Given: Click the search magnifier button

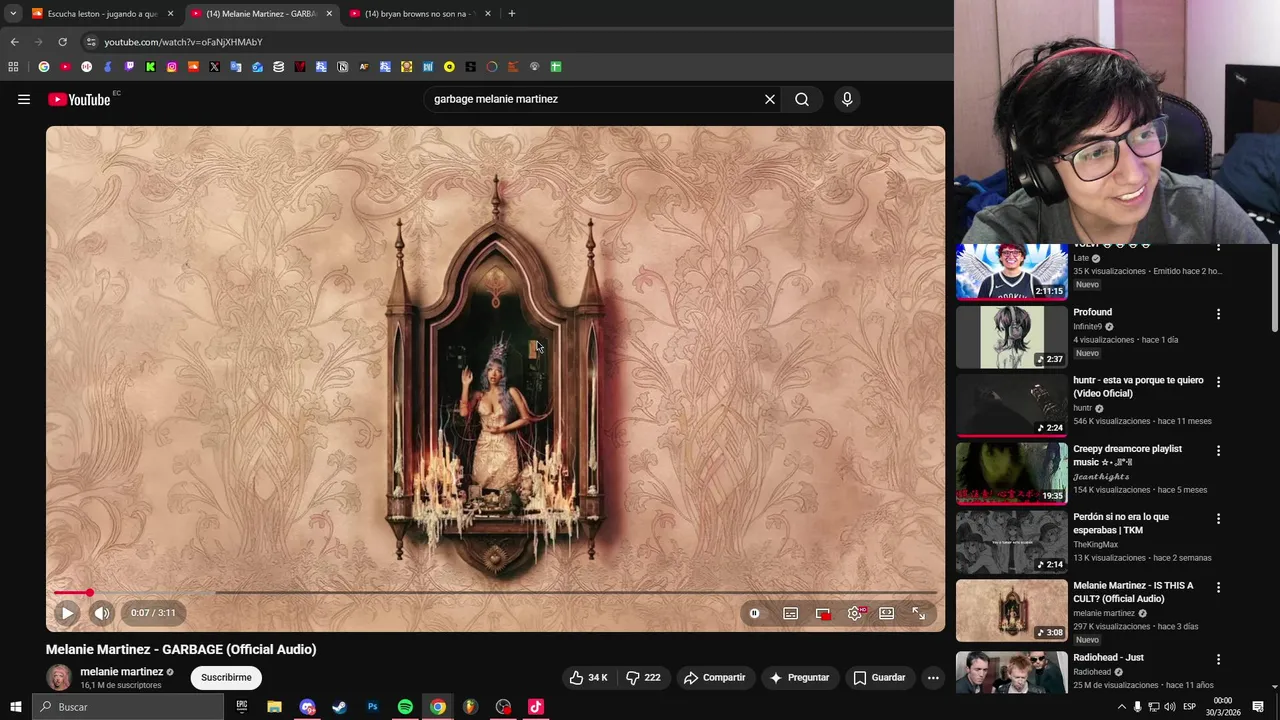Looking at the screenshot, I should (x=802, y=99).
